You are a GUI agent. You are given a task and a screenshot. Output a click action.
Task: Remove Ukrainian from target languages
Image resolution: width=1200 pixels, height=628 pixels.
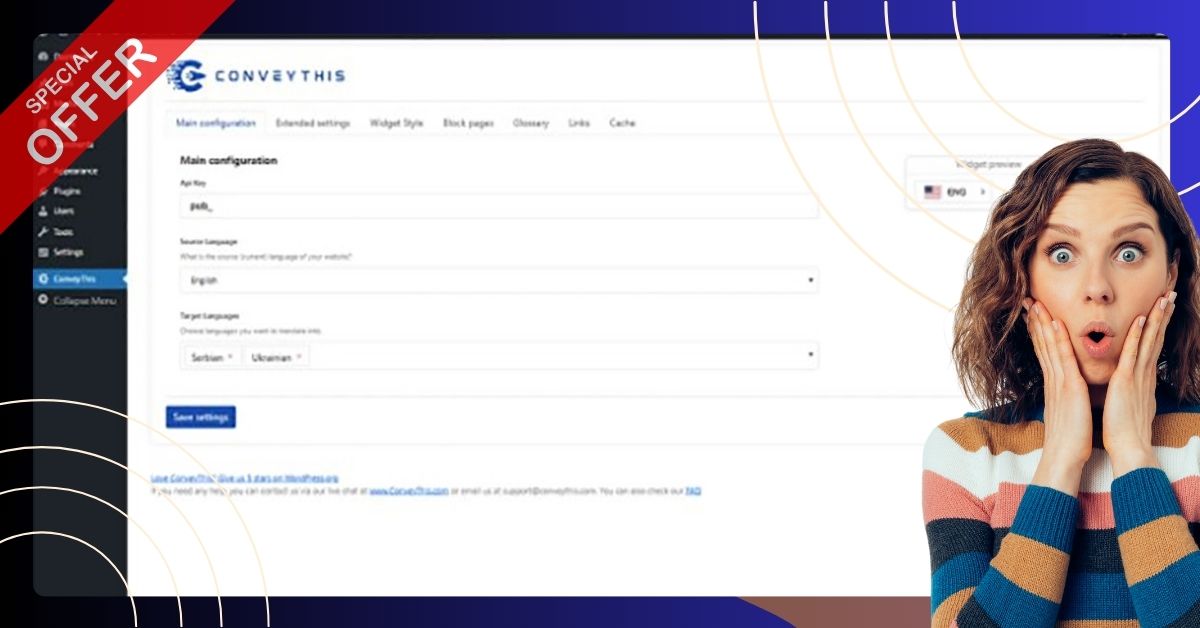(x=298, y=357)
